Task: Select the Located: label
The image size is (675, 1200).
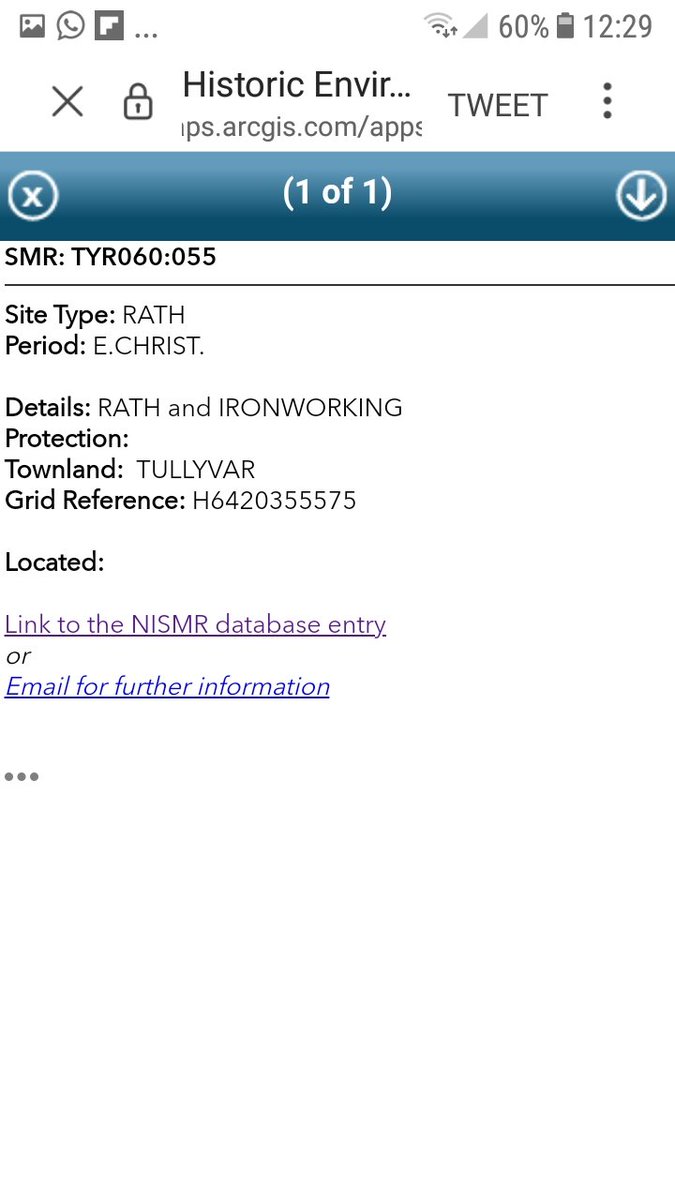Action: tap(54, 562)
